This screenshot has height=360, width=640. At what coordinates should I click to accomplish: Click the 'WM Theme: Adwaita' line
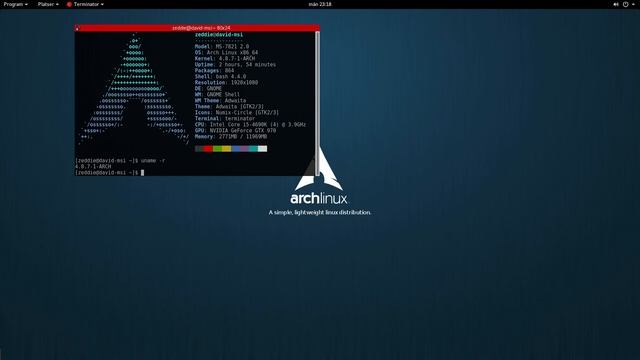[x=220, y=100]
